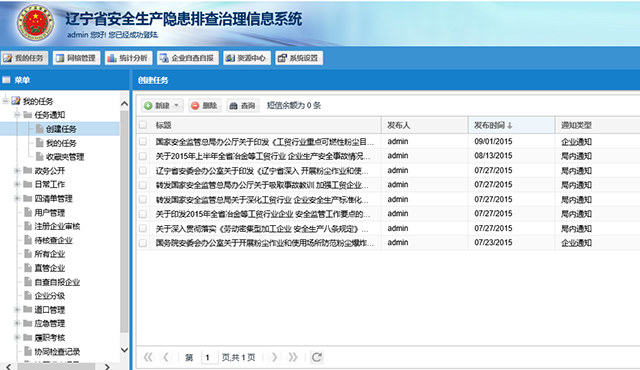This screenshot has height=370, width=640.
Task: Expand the 政务公开 tree folder
Action: [x=17, y=171]
